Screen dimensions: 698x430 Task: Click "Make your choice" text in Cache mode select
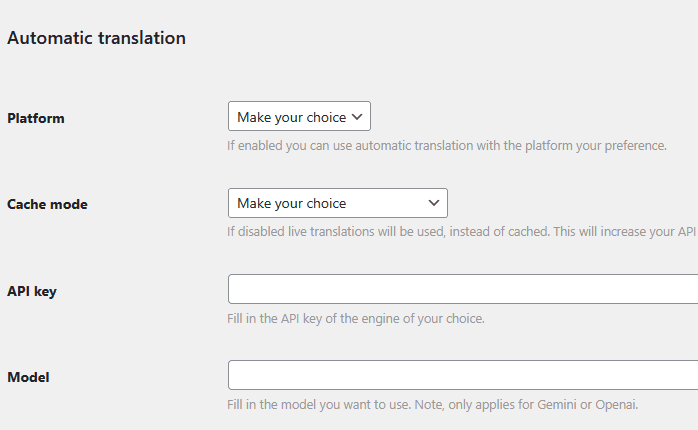click(291, 203)
